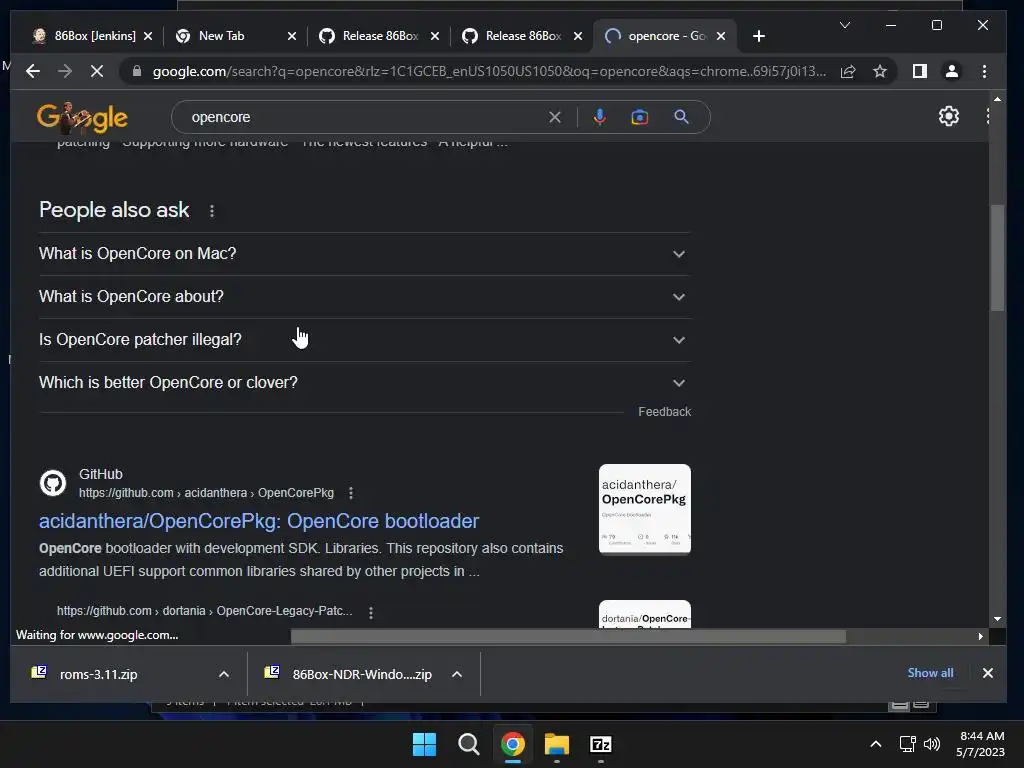Open Chrome side panel
This screenshot has width=1024, height=768.
920,71
